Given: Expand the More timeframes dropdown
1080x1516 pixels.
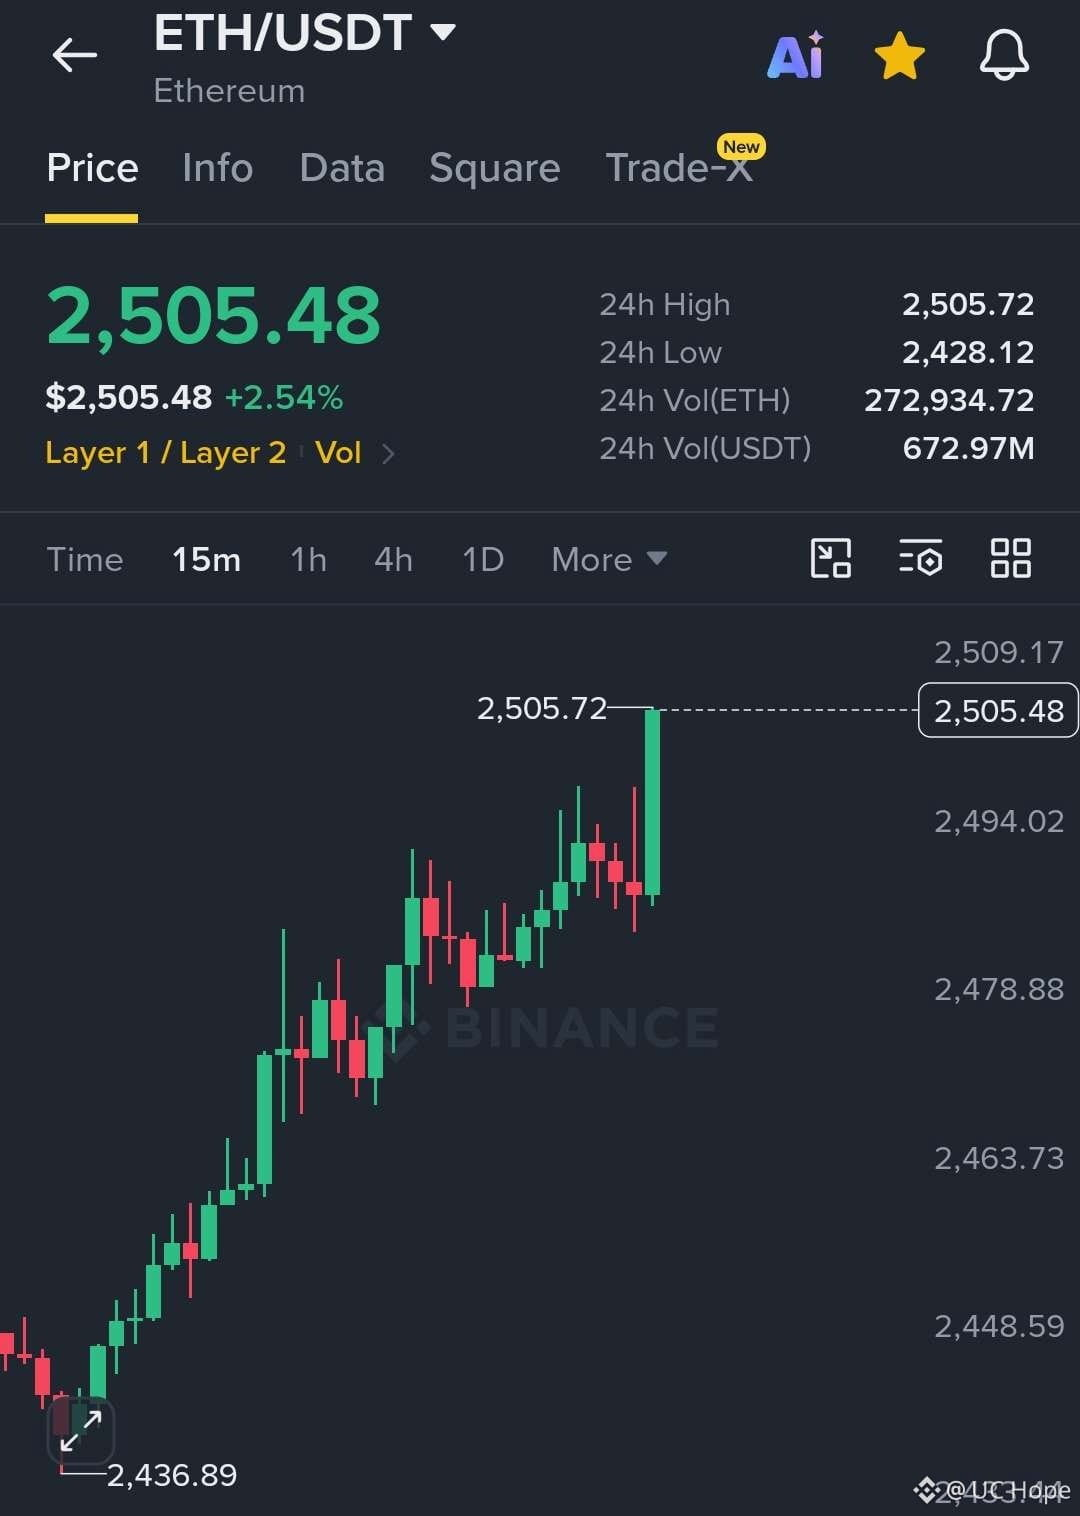Looking at the screenshot, I should tap(609, 559).
